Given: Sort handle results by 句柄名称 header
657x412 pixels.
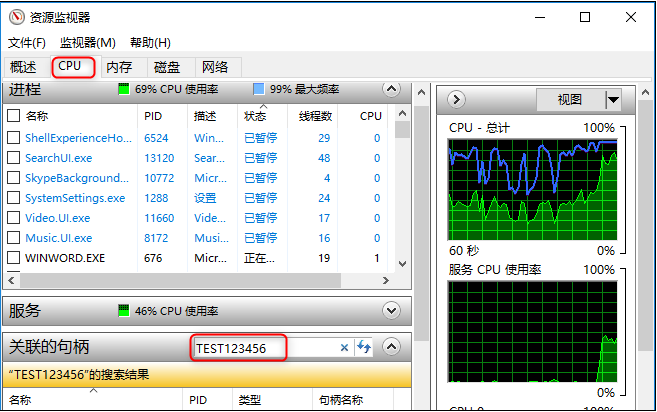Looking at the screenshot, I should coord(353,400).
